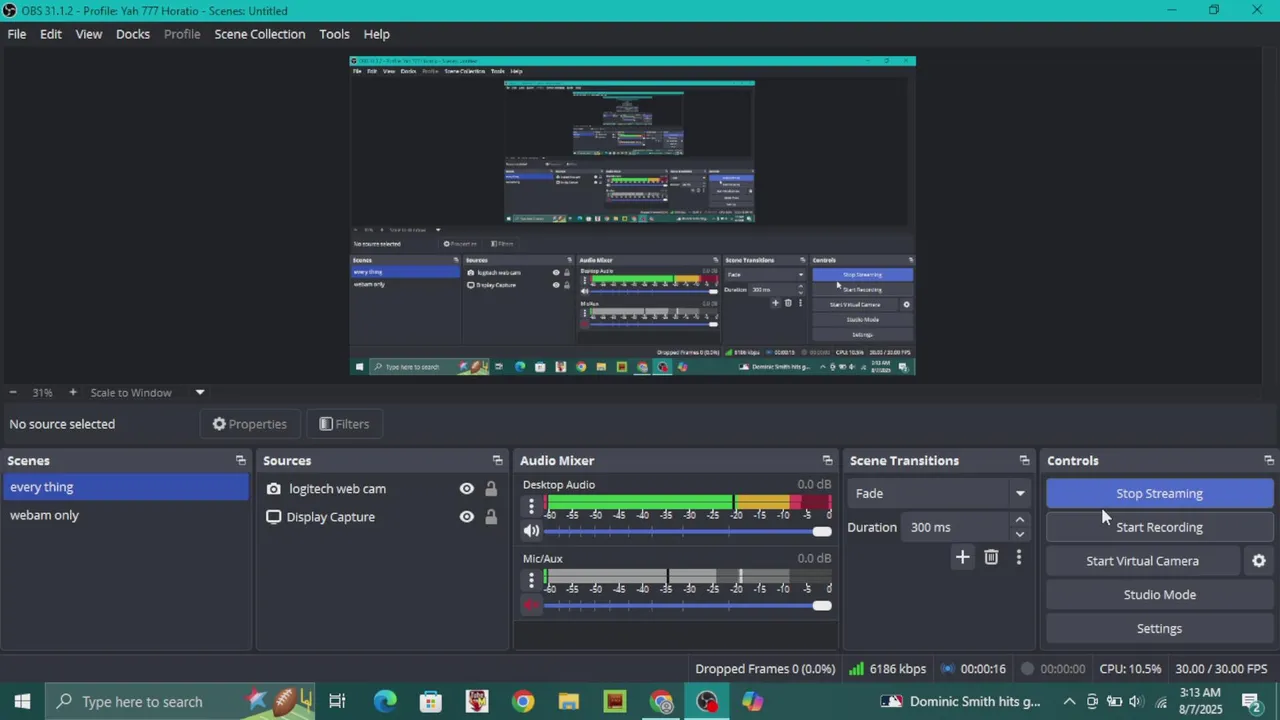Click the logitech web cam camera icon
The width and height of the screenshot is (1280, 720).
pyautogui.click(x=273, y=489)
